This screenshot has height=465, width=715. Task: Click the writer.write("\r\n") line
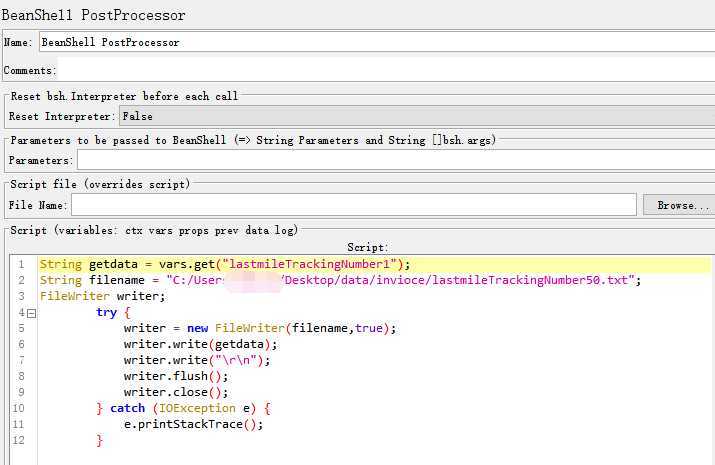tap(197, 360)
